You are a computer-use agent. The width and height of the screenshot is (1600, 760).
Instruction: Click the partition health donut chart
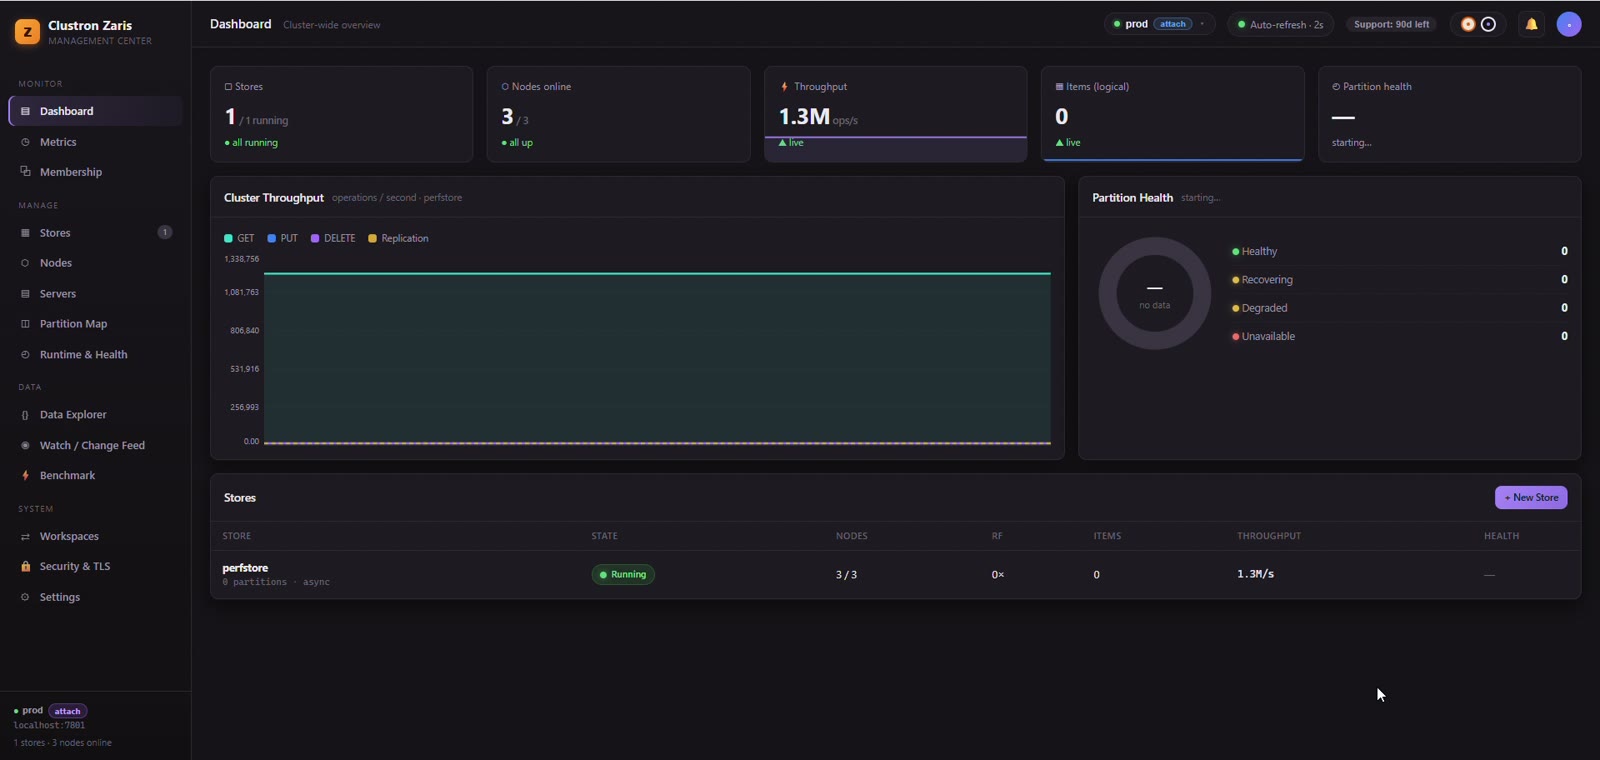[1155, 293]
